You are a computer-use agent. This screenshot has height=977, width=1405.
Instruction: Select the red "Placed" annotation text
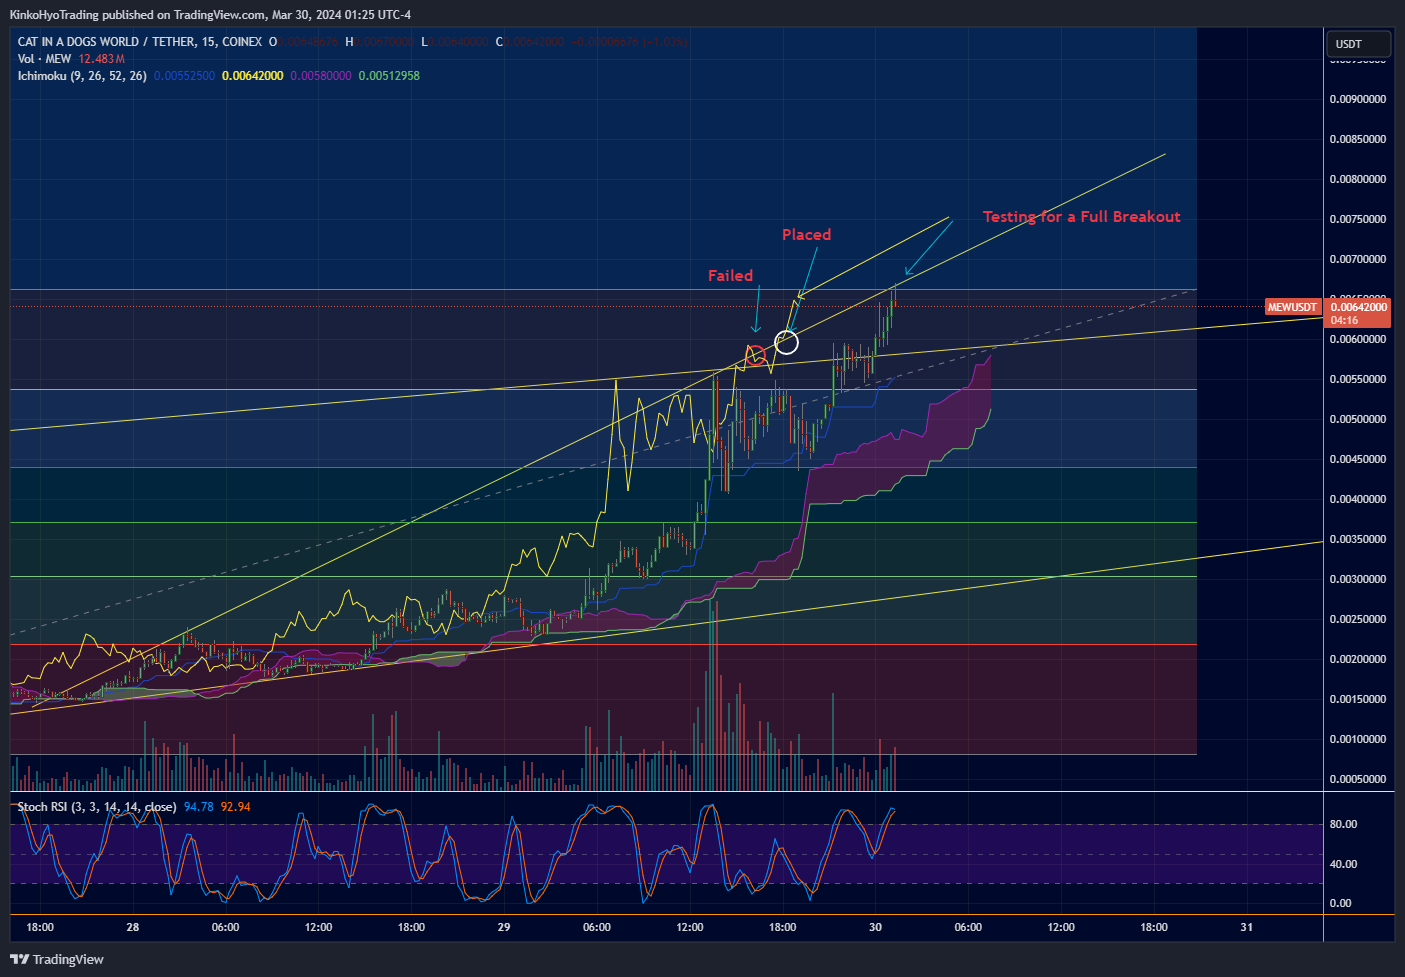[806, 234]
